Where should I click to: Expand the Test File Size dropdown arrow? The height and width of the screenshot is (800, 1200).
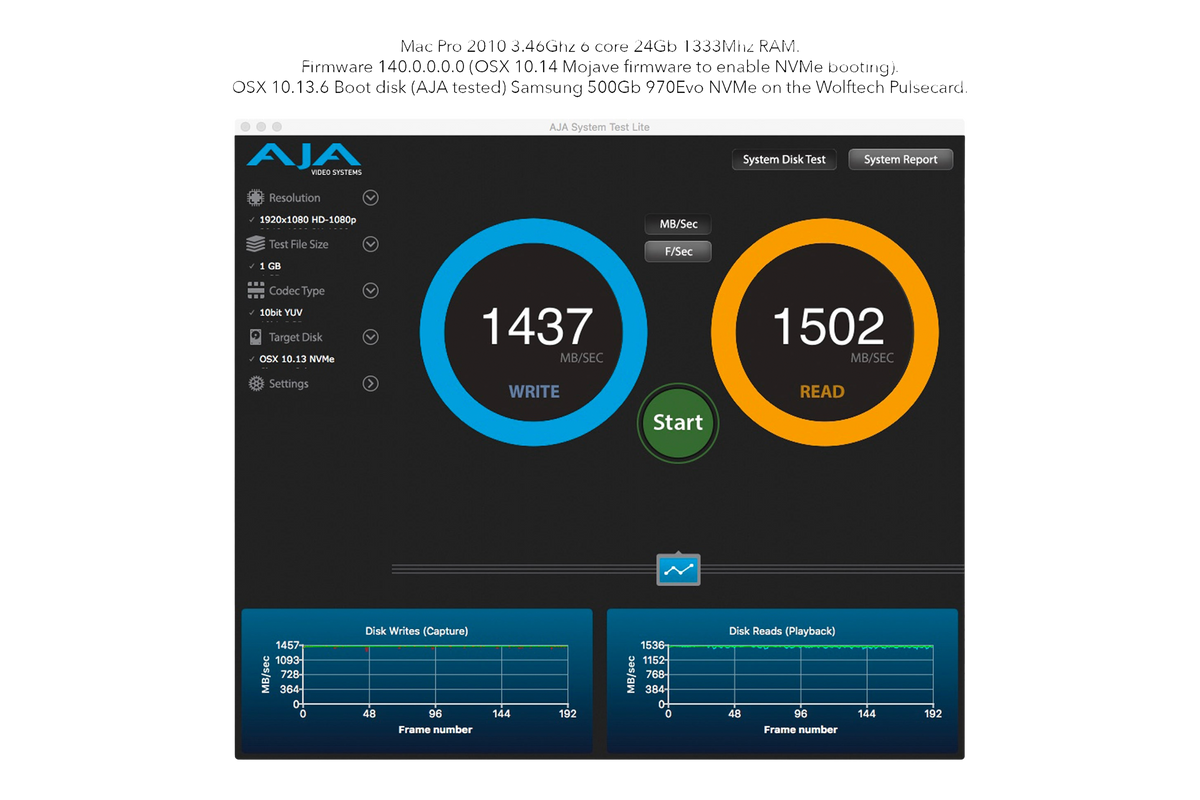[x=370, y=244]
